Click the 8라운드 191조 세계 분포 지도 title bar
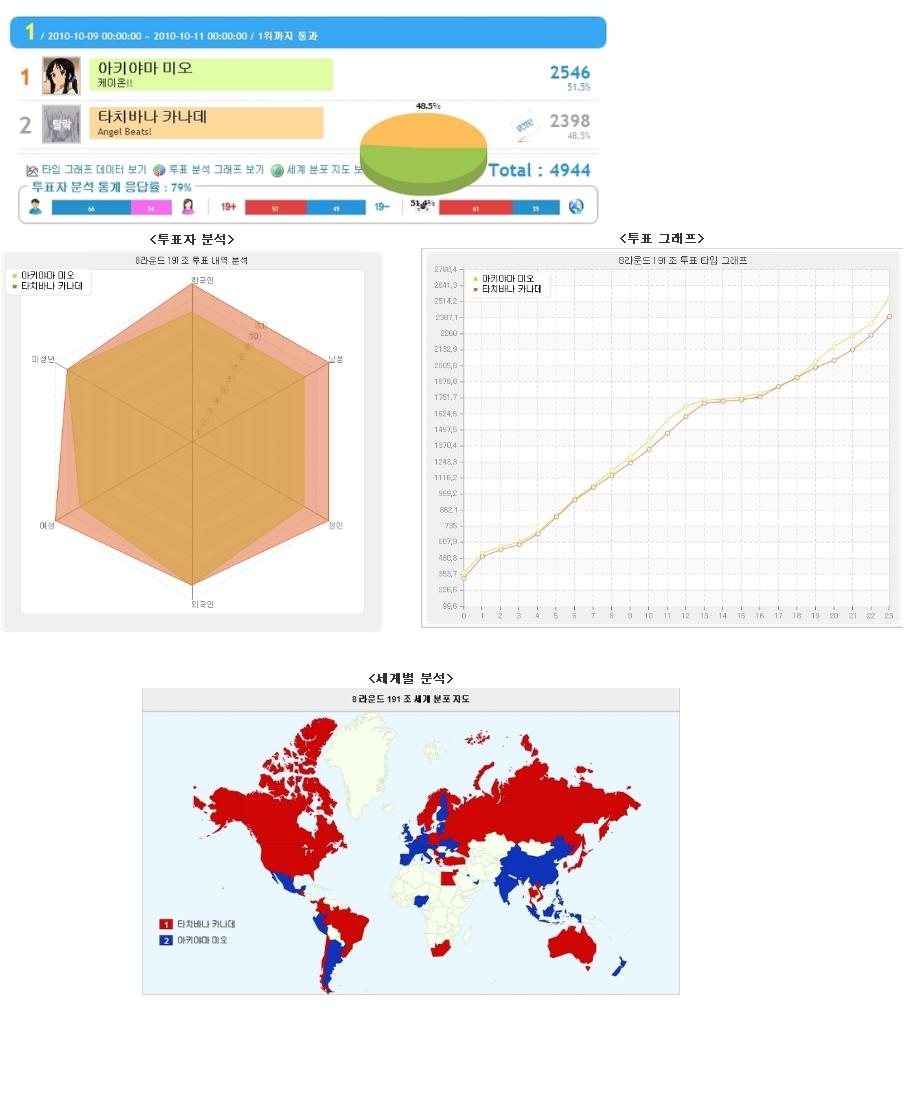Viewport: 910px width, 1099px height. pos(411,699)
